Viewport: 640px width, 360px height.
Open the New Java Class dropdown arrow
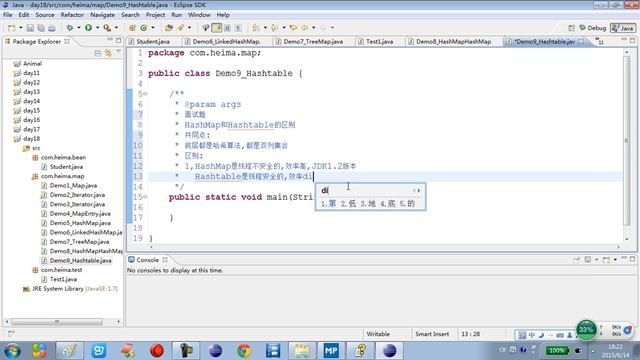(x=153, y=28)
